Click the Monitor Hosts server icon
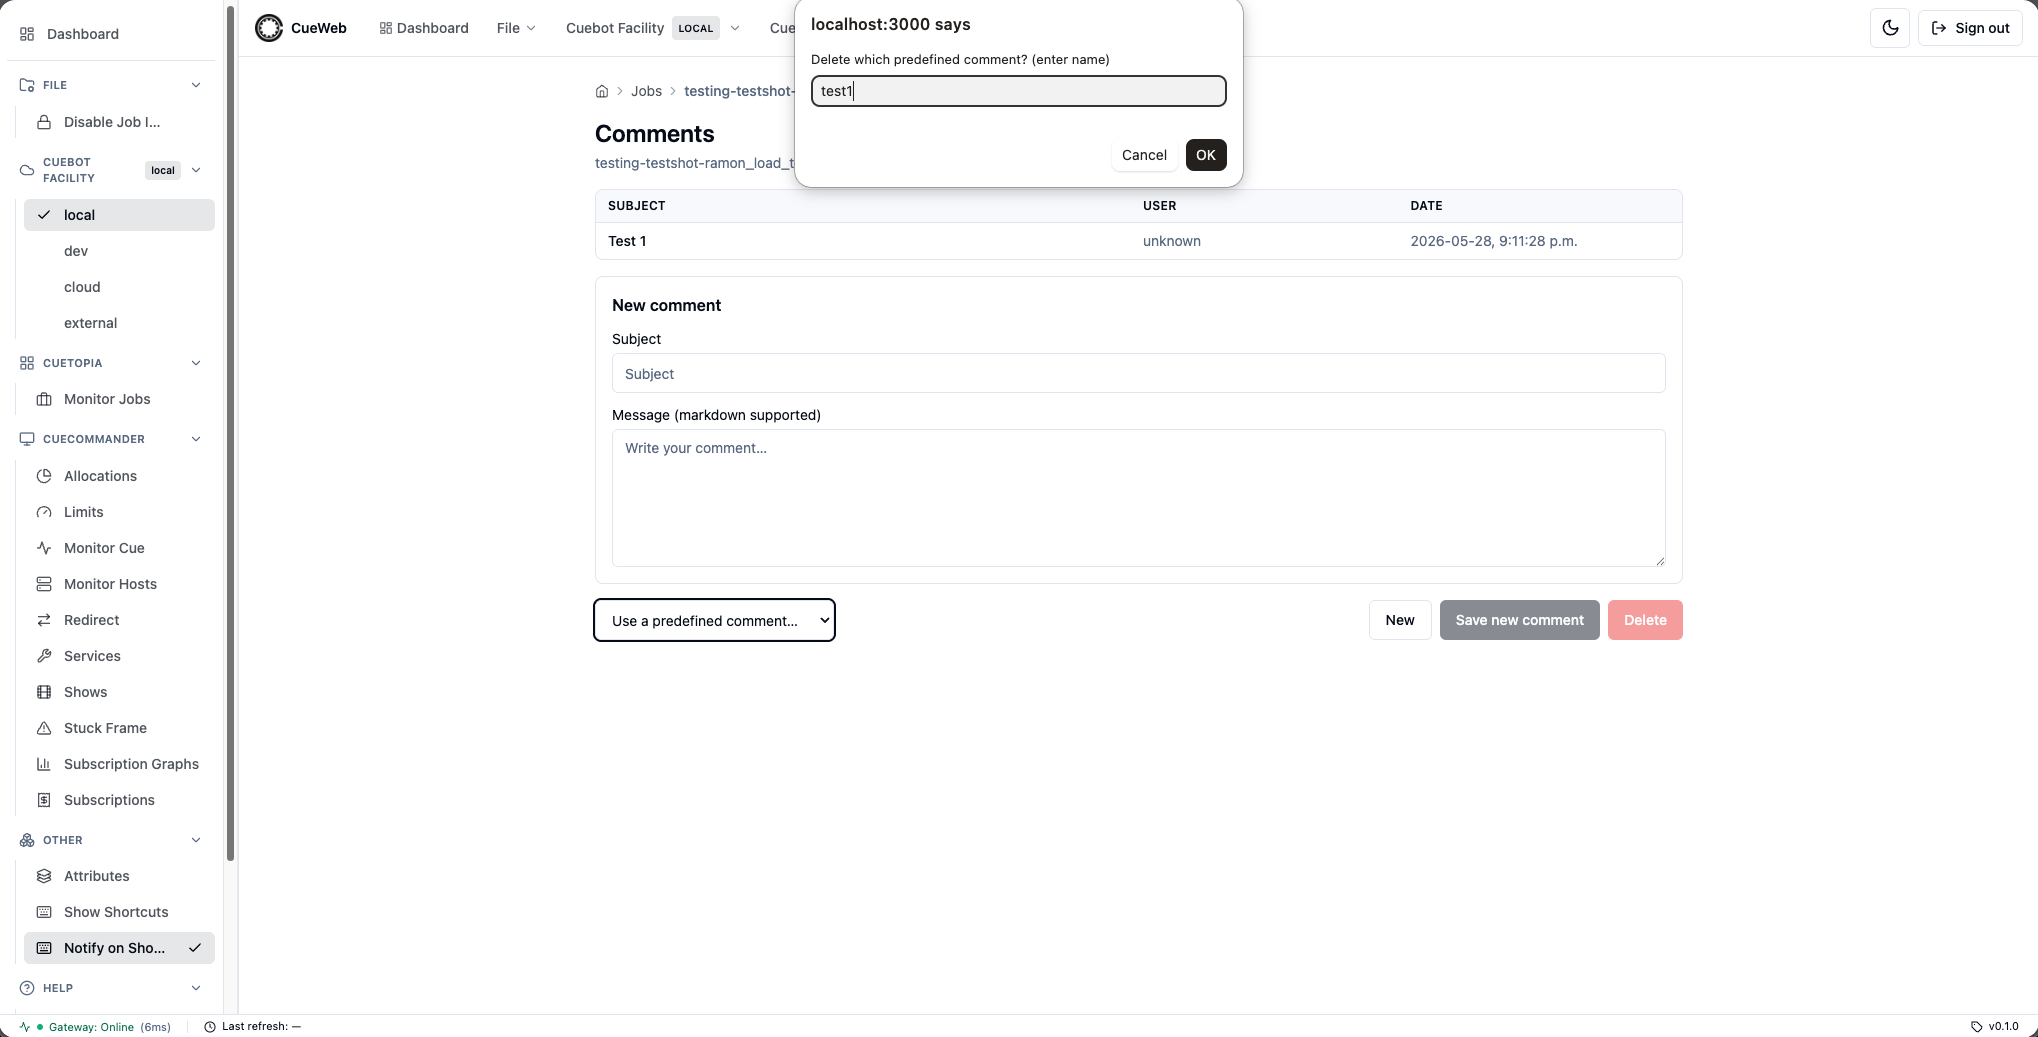Screen dimensions: 2038x1037 point(44,584)
